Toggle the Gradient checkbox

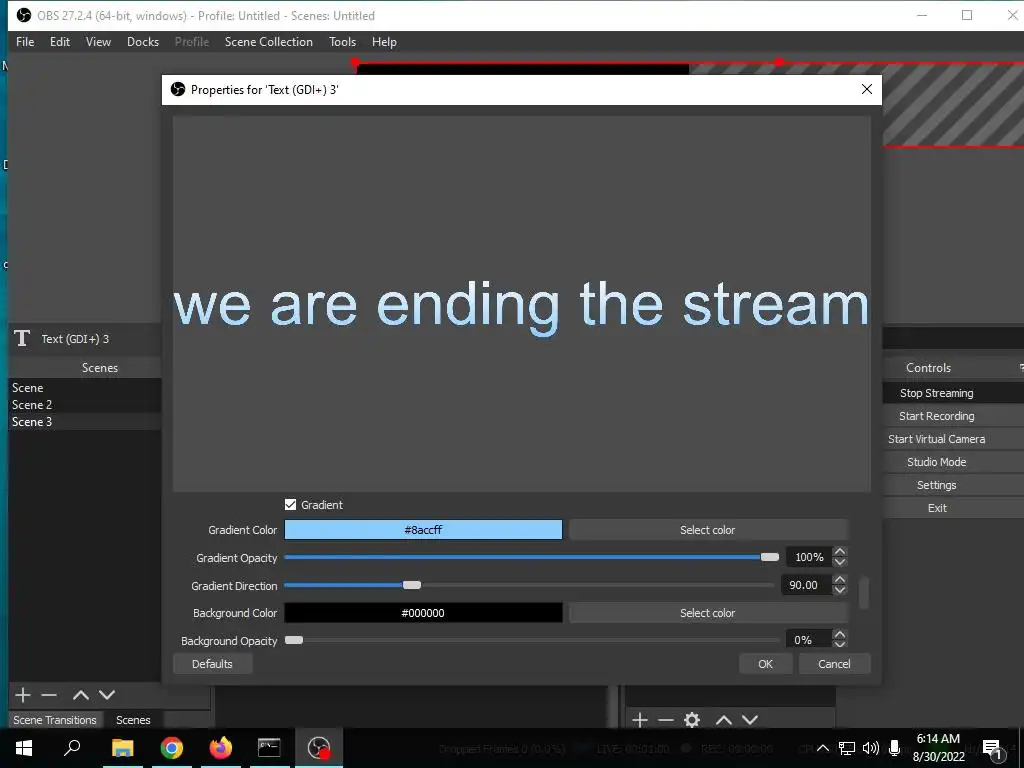click(x=291, y=504)
